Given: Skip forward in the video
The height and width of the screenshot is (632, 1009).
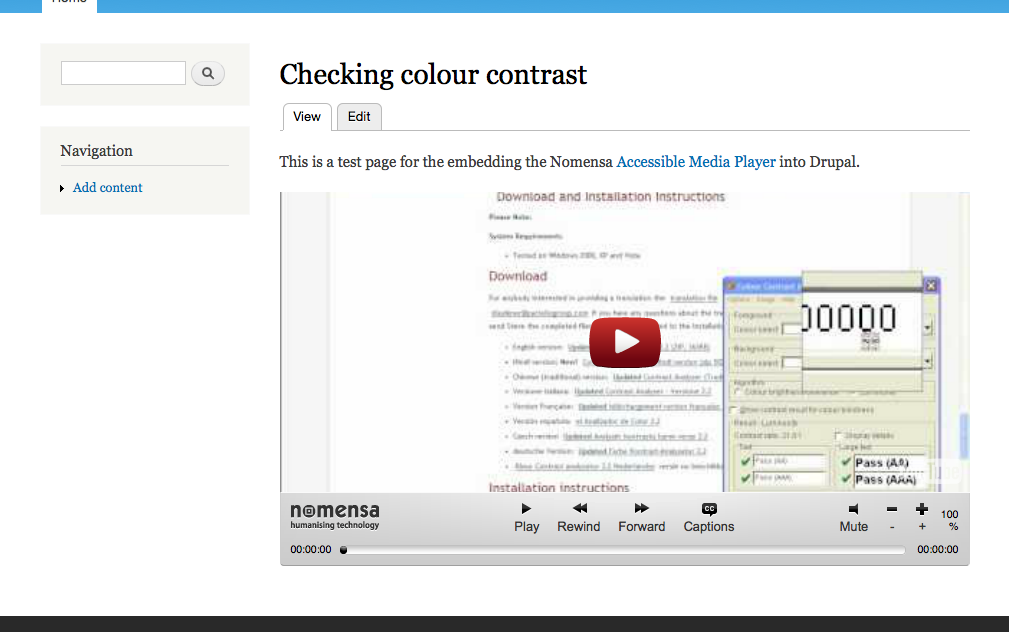Looking at the screenshot, I should pos(642,517).
